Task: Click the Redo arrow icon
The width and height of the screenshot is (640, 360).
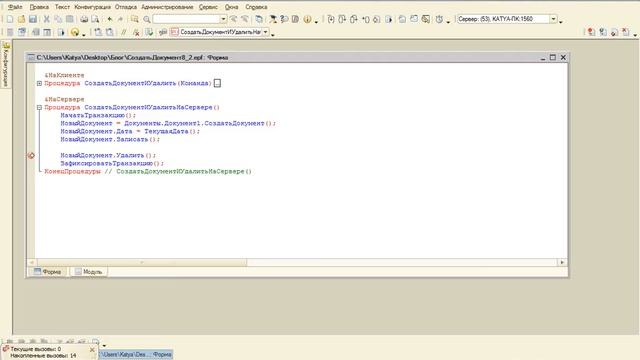Action: coord(120,19)
